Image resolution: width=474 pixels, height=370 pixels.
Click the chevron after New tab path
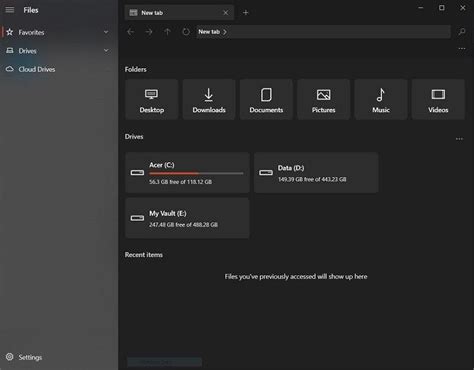pos(225,32)
